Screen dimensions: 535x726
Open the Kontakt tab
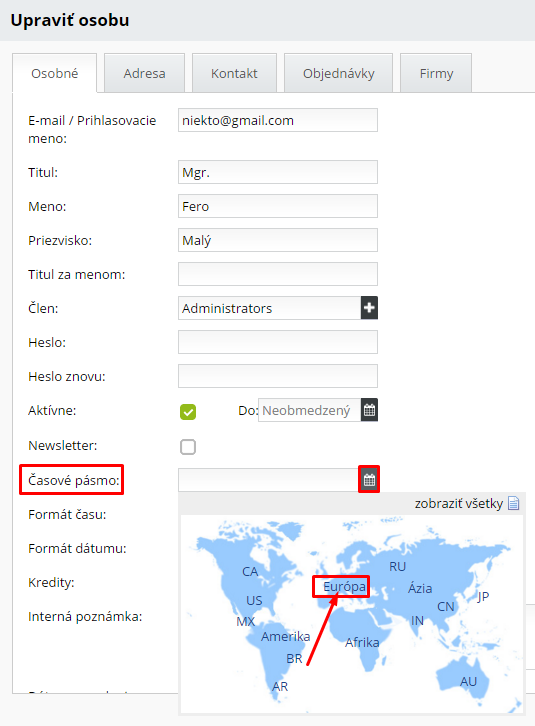point(234,74)
